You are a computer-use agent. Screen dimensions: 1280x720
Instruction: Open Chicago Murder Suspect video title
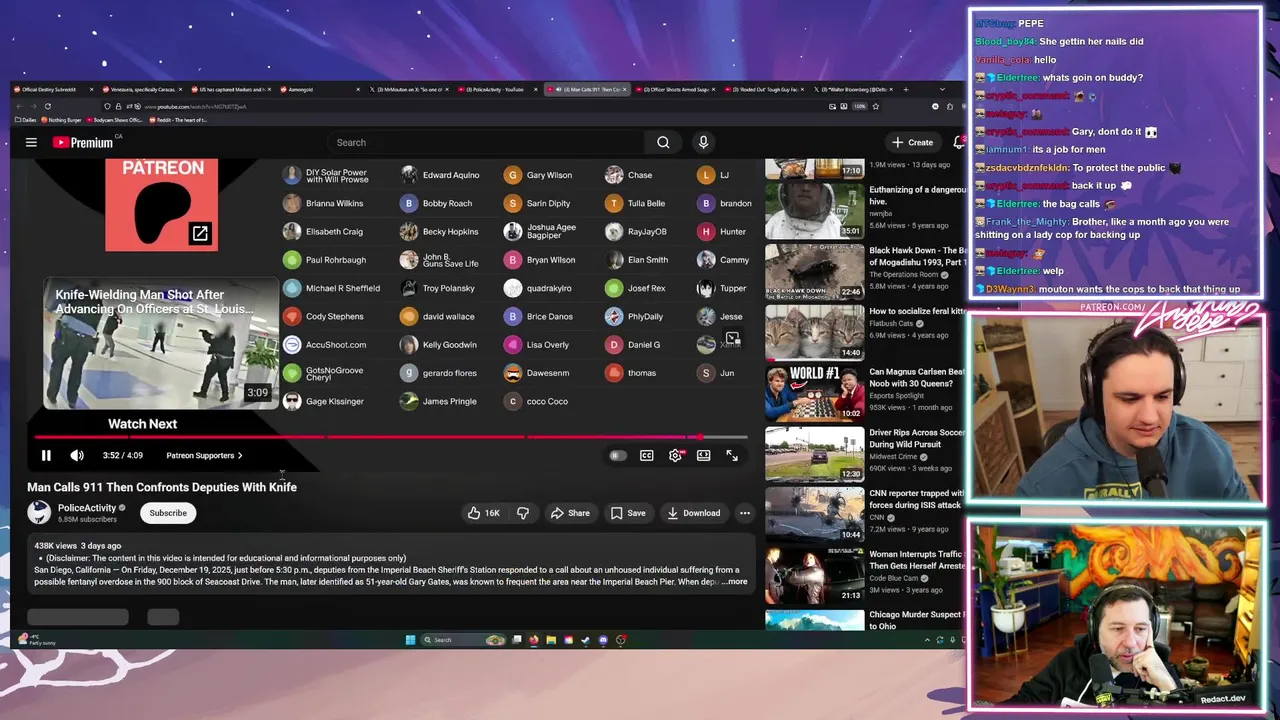pyautogui.click(x=917, y=620)
